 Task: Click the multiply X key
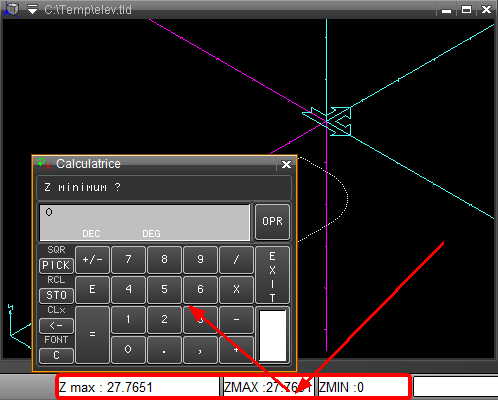236,289
